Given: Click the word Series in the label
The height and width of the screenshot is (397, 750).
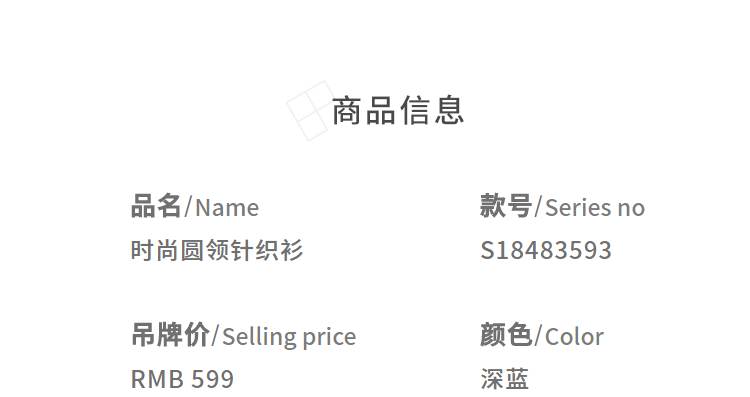Looking at the screenshot, I should (x=578, y=208).
